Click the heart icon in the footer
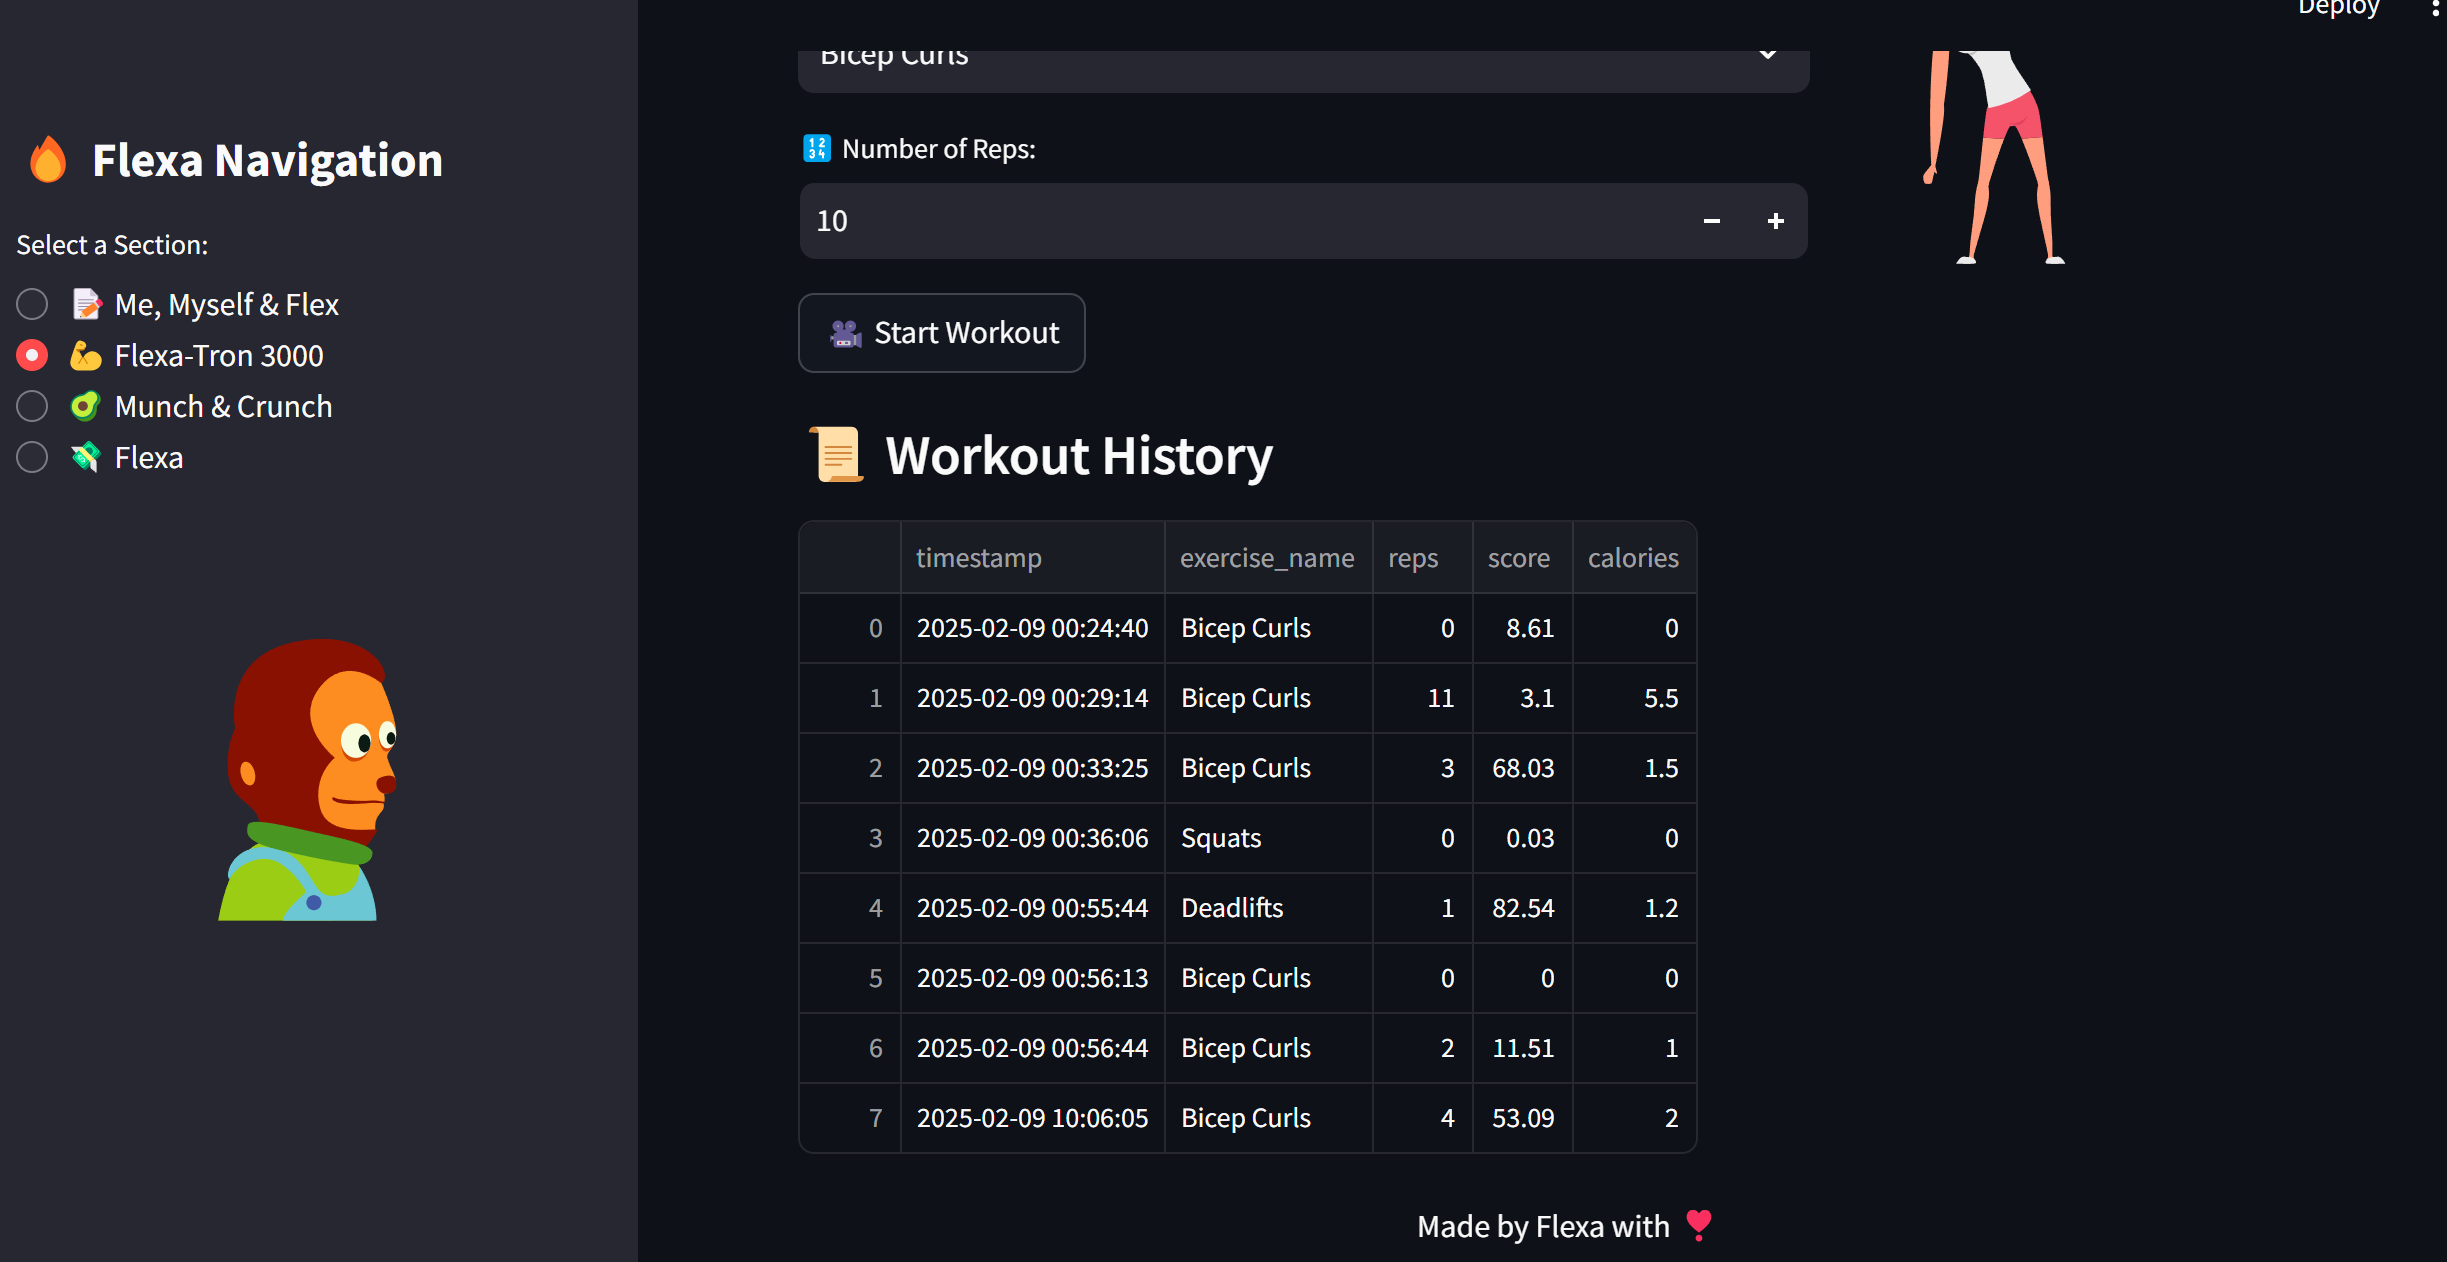 [x=1698, y=1225]
